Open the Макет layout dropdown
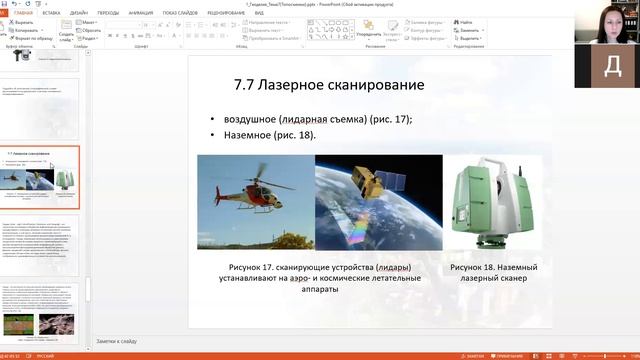The height and width of the screenshot is (360, 640). pos(87,22)
